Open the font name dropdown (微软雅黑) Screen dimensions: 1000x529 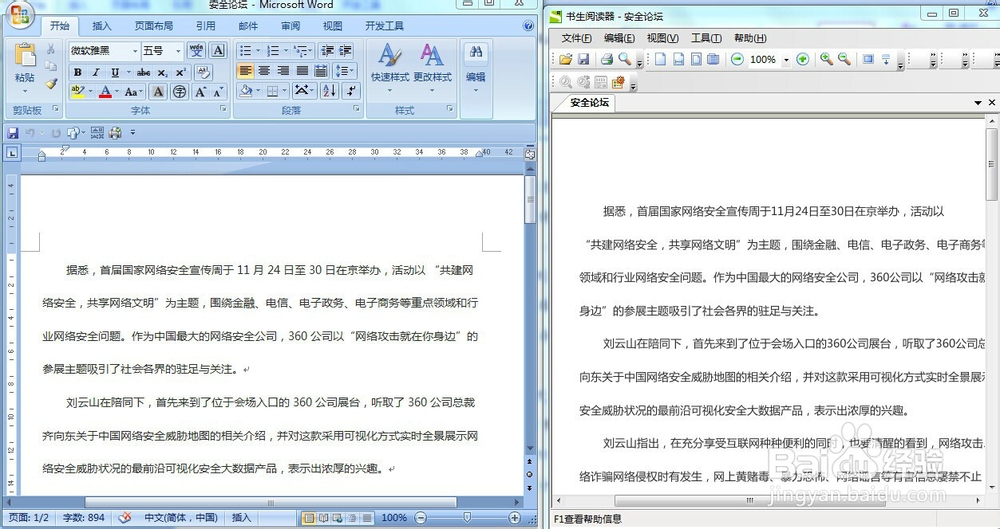tap(135, 50)
